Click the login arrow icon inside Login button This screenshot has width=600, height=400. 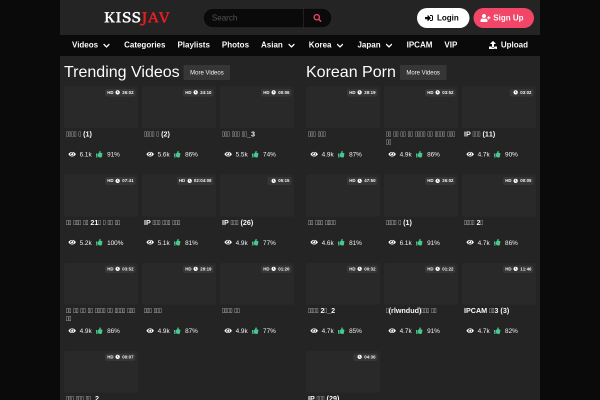tap(429, 18)
